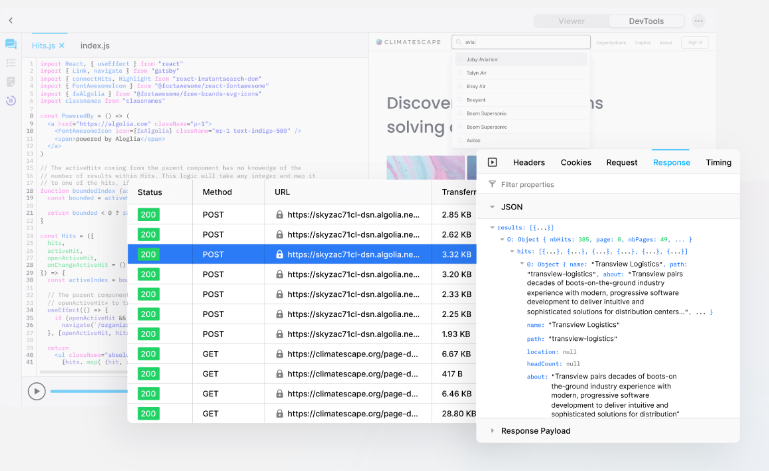Select the GET request row of 6.67 KB
The width and height of the screenshot is (769, 471).
302,354
